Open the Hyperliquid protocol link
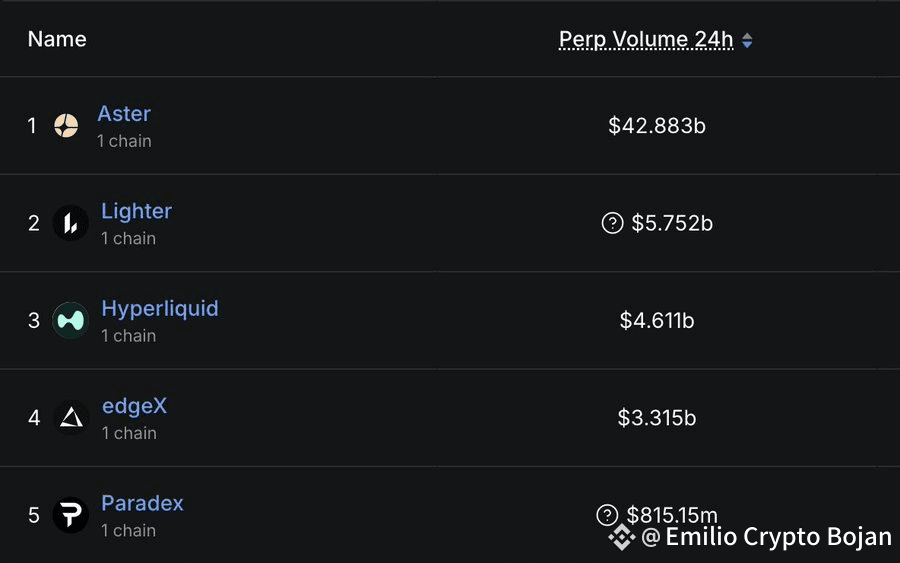This screenshot has height=563, width=900. 160,309
